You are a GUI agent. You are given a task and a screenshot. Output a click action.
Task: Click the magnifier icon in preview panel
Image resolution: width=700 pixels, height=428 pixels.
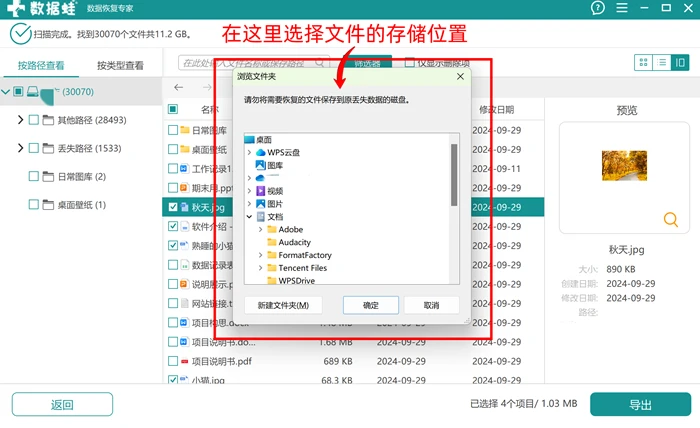click(671, 219)
